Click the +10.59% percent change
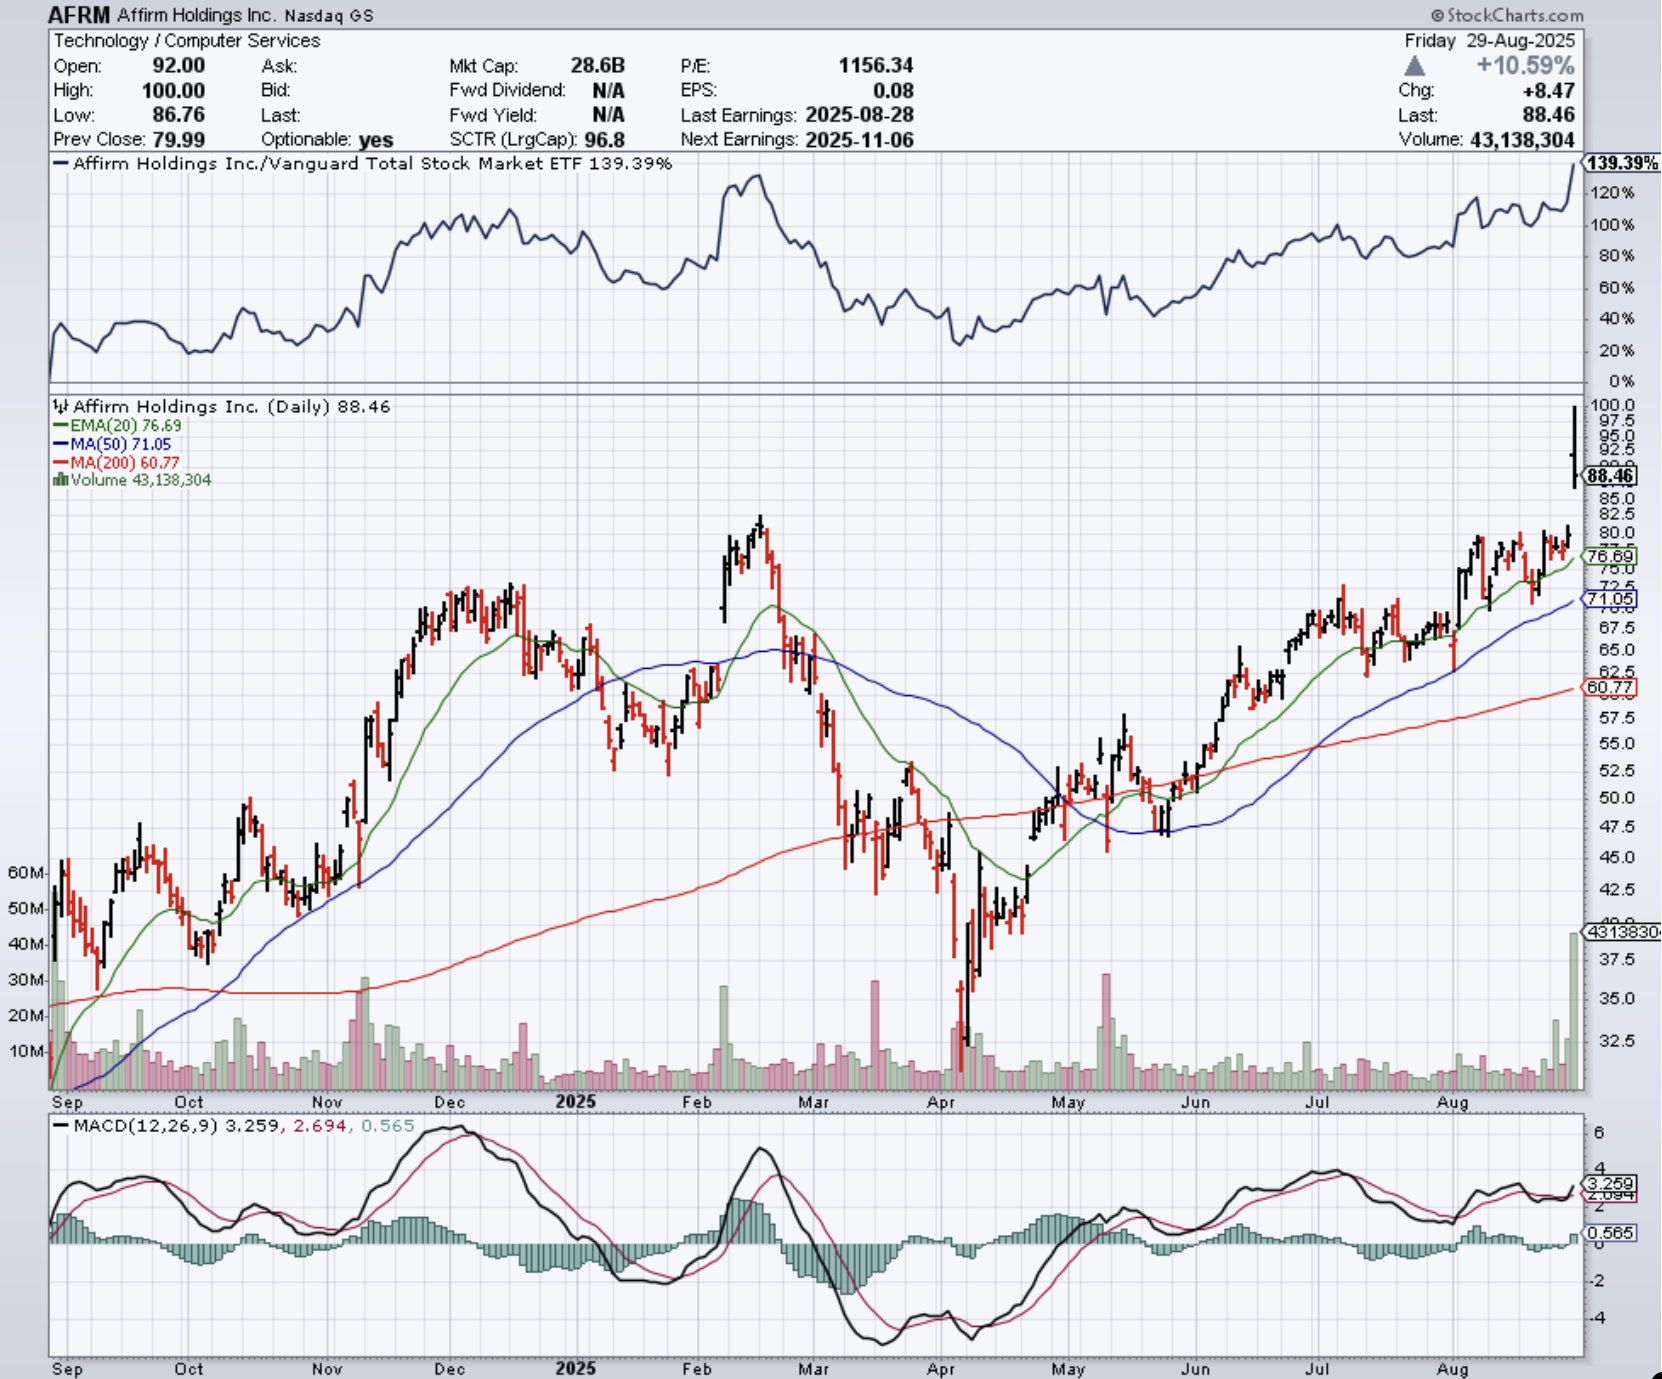This screenshot has width=1662, height=1379. (1525, 66)
